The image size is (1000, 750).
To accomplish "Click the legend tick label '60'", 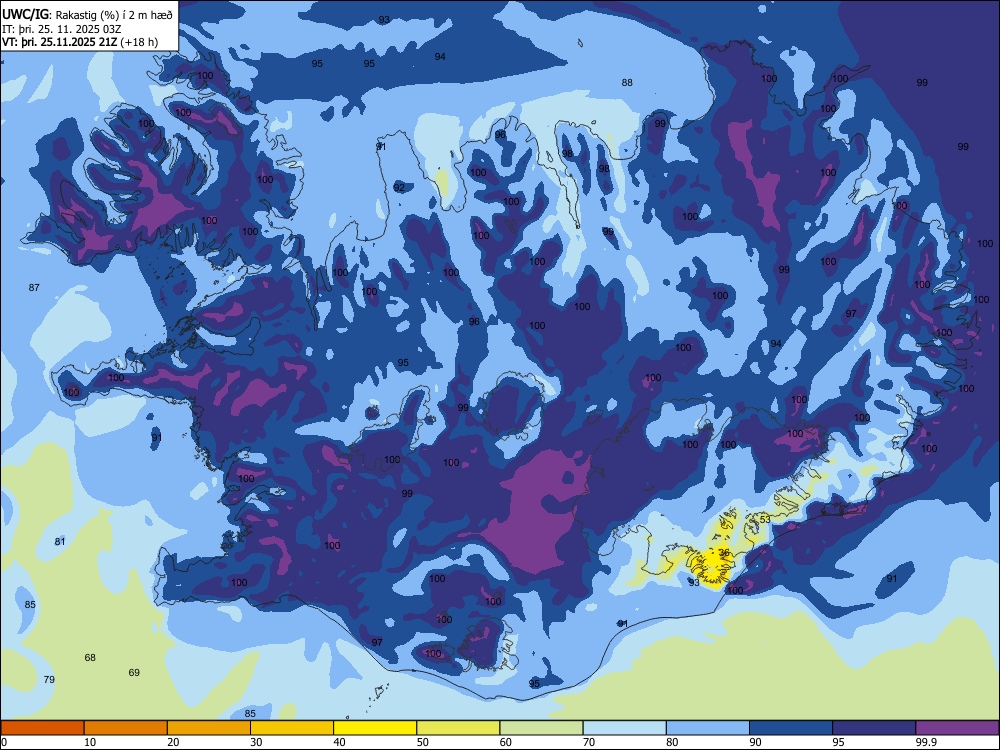I will 506,742.
